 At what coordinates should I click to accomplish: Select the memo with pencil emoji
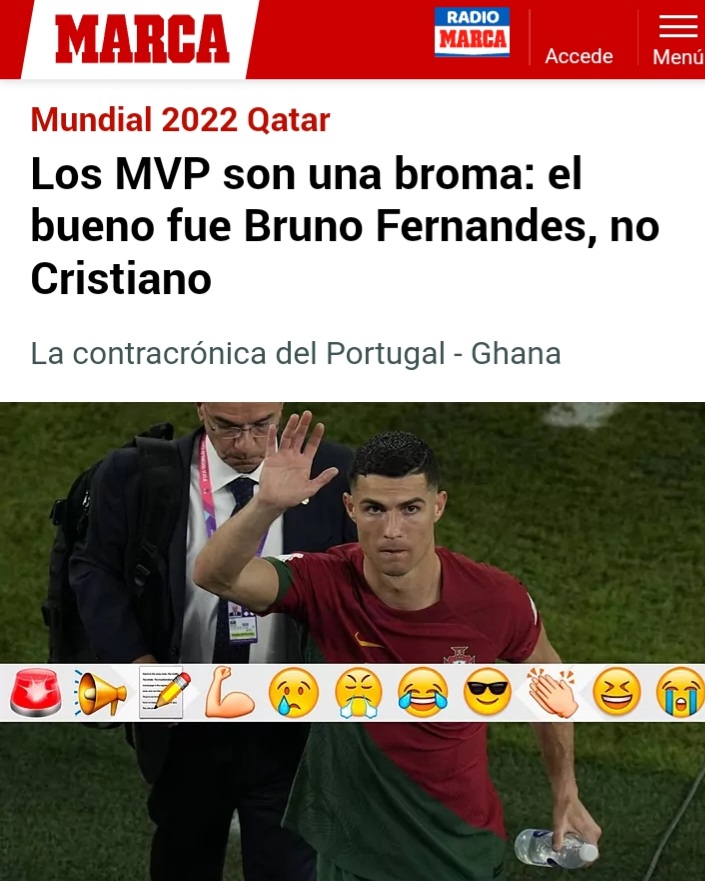click(165, 692)
